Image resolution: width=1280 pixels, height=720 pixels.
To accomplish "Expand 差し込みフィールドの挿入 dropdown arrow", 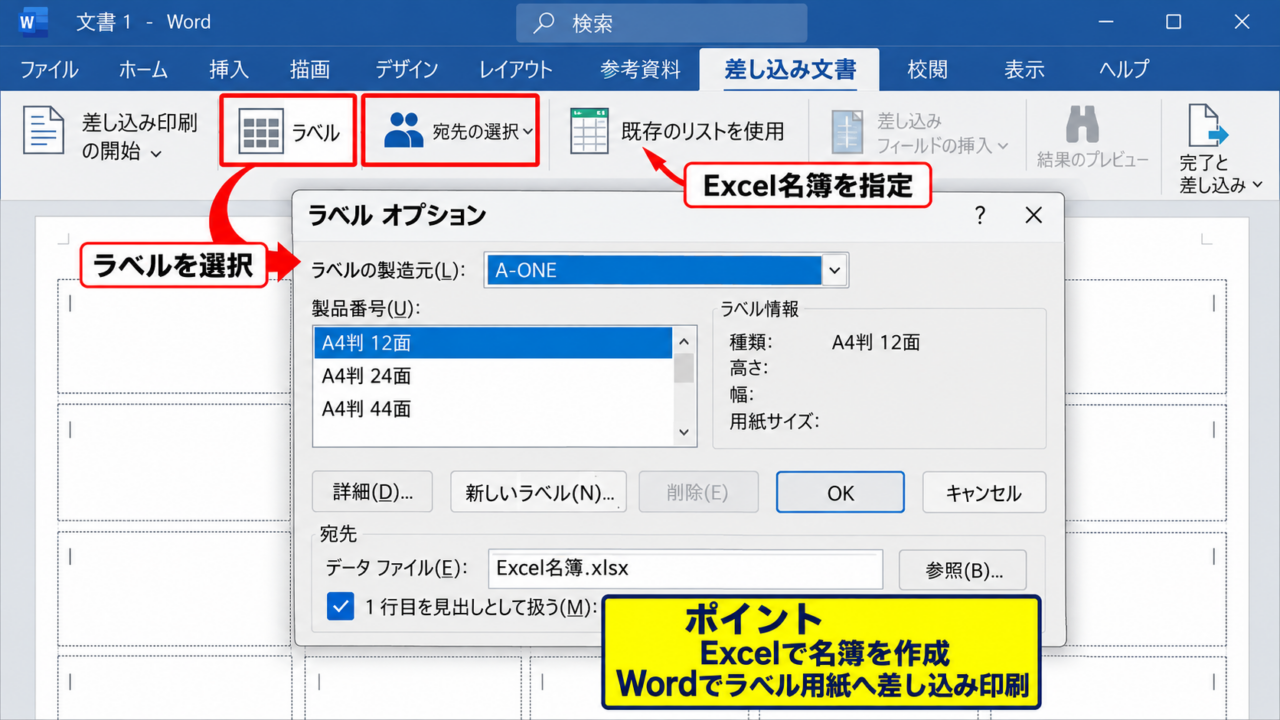I will [x=1003, y=146].
